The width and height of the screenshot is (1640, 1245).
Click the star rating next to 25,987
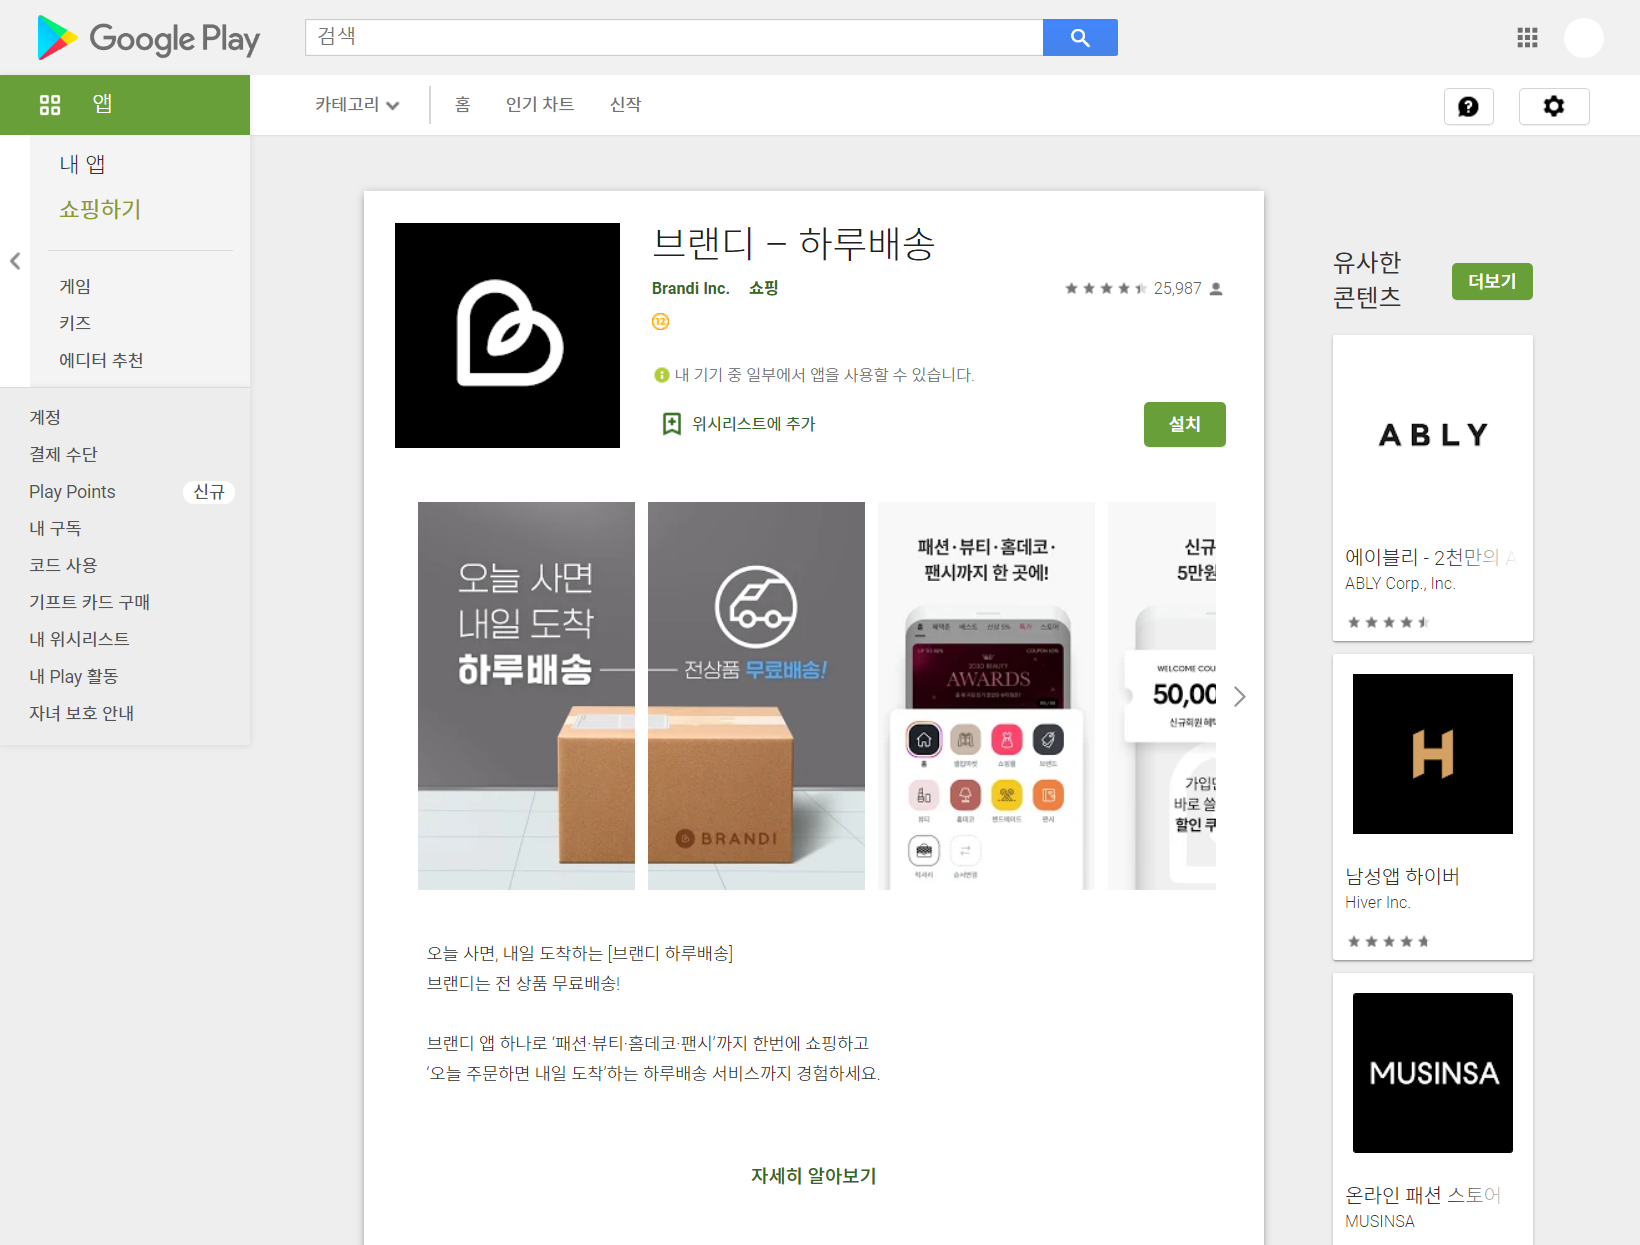1105,288
